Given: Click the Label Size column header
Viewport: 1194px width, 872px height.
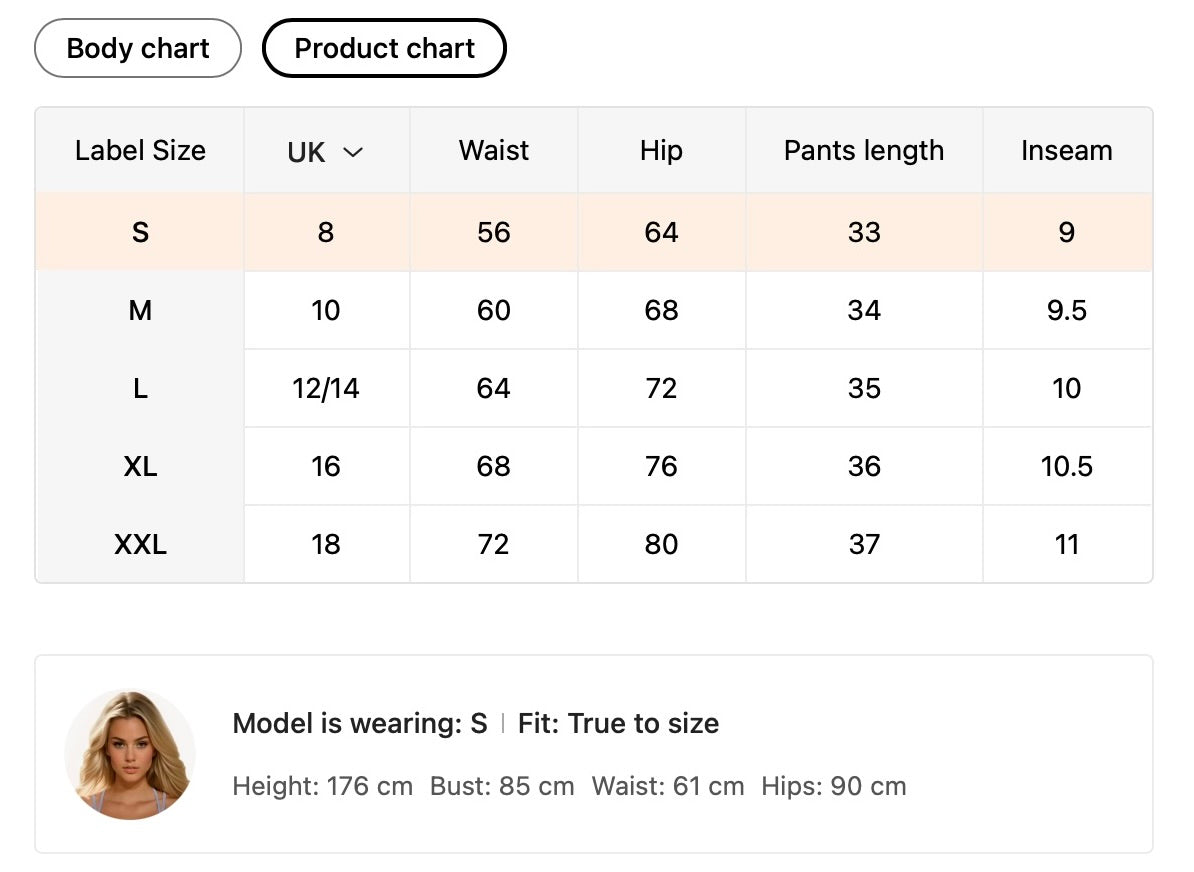Looking at the screenshot, I should [140, 151].
